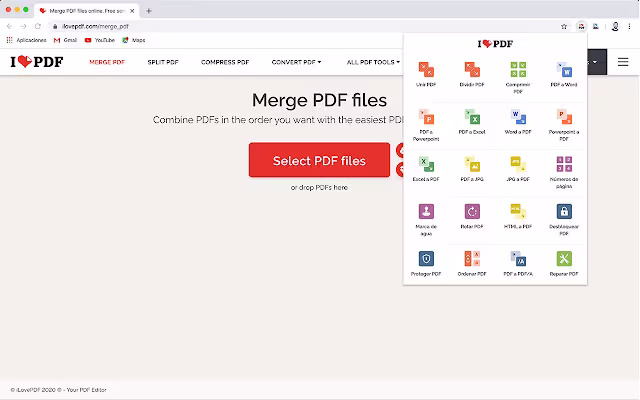Click the second extension icon in toolbar
The width and height of the screenshot is (640, 400).
point(596,27)
